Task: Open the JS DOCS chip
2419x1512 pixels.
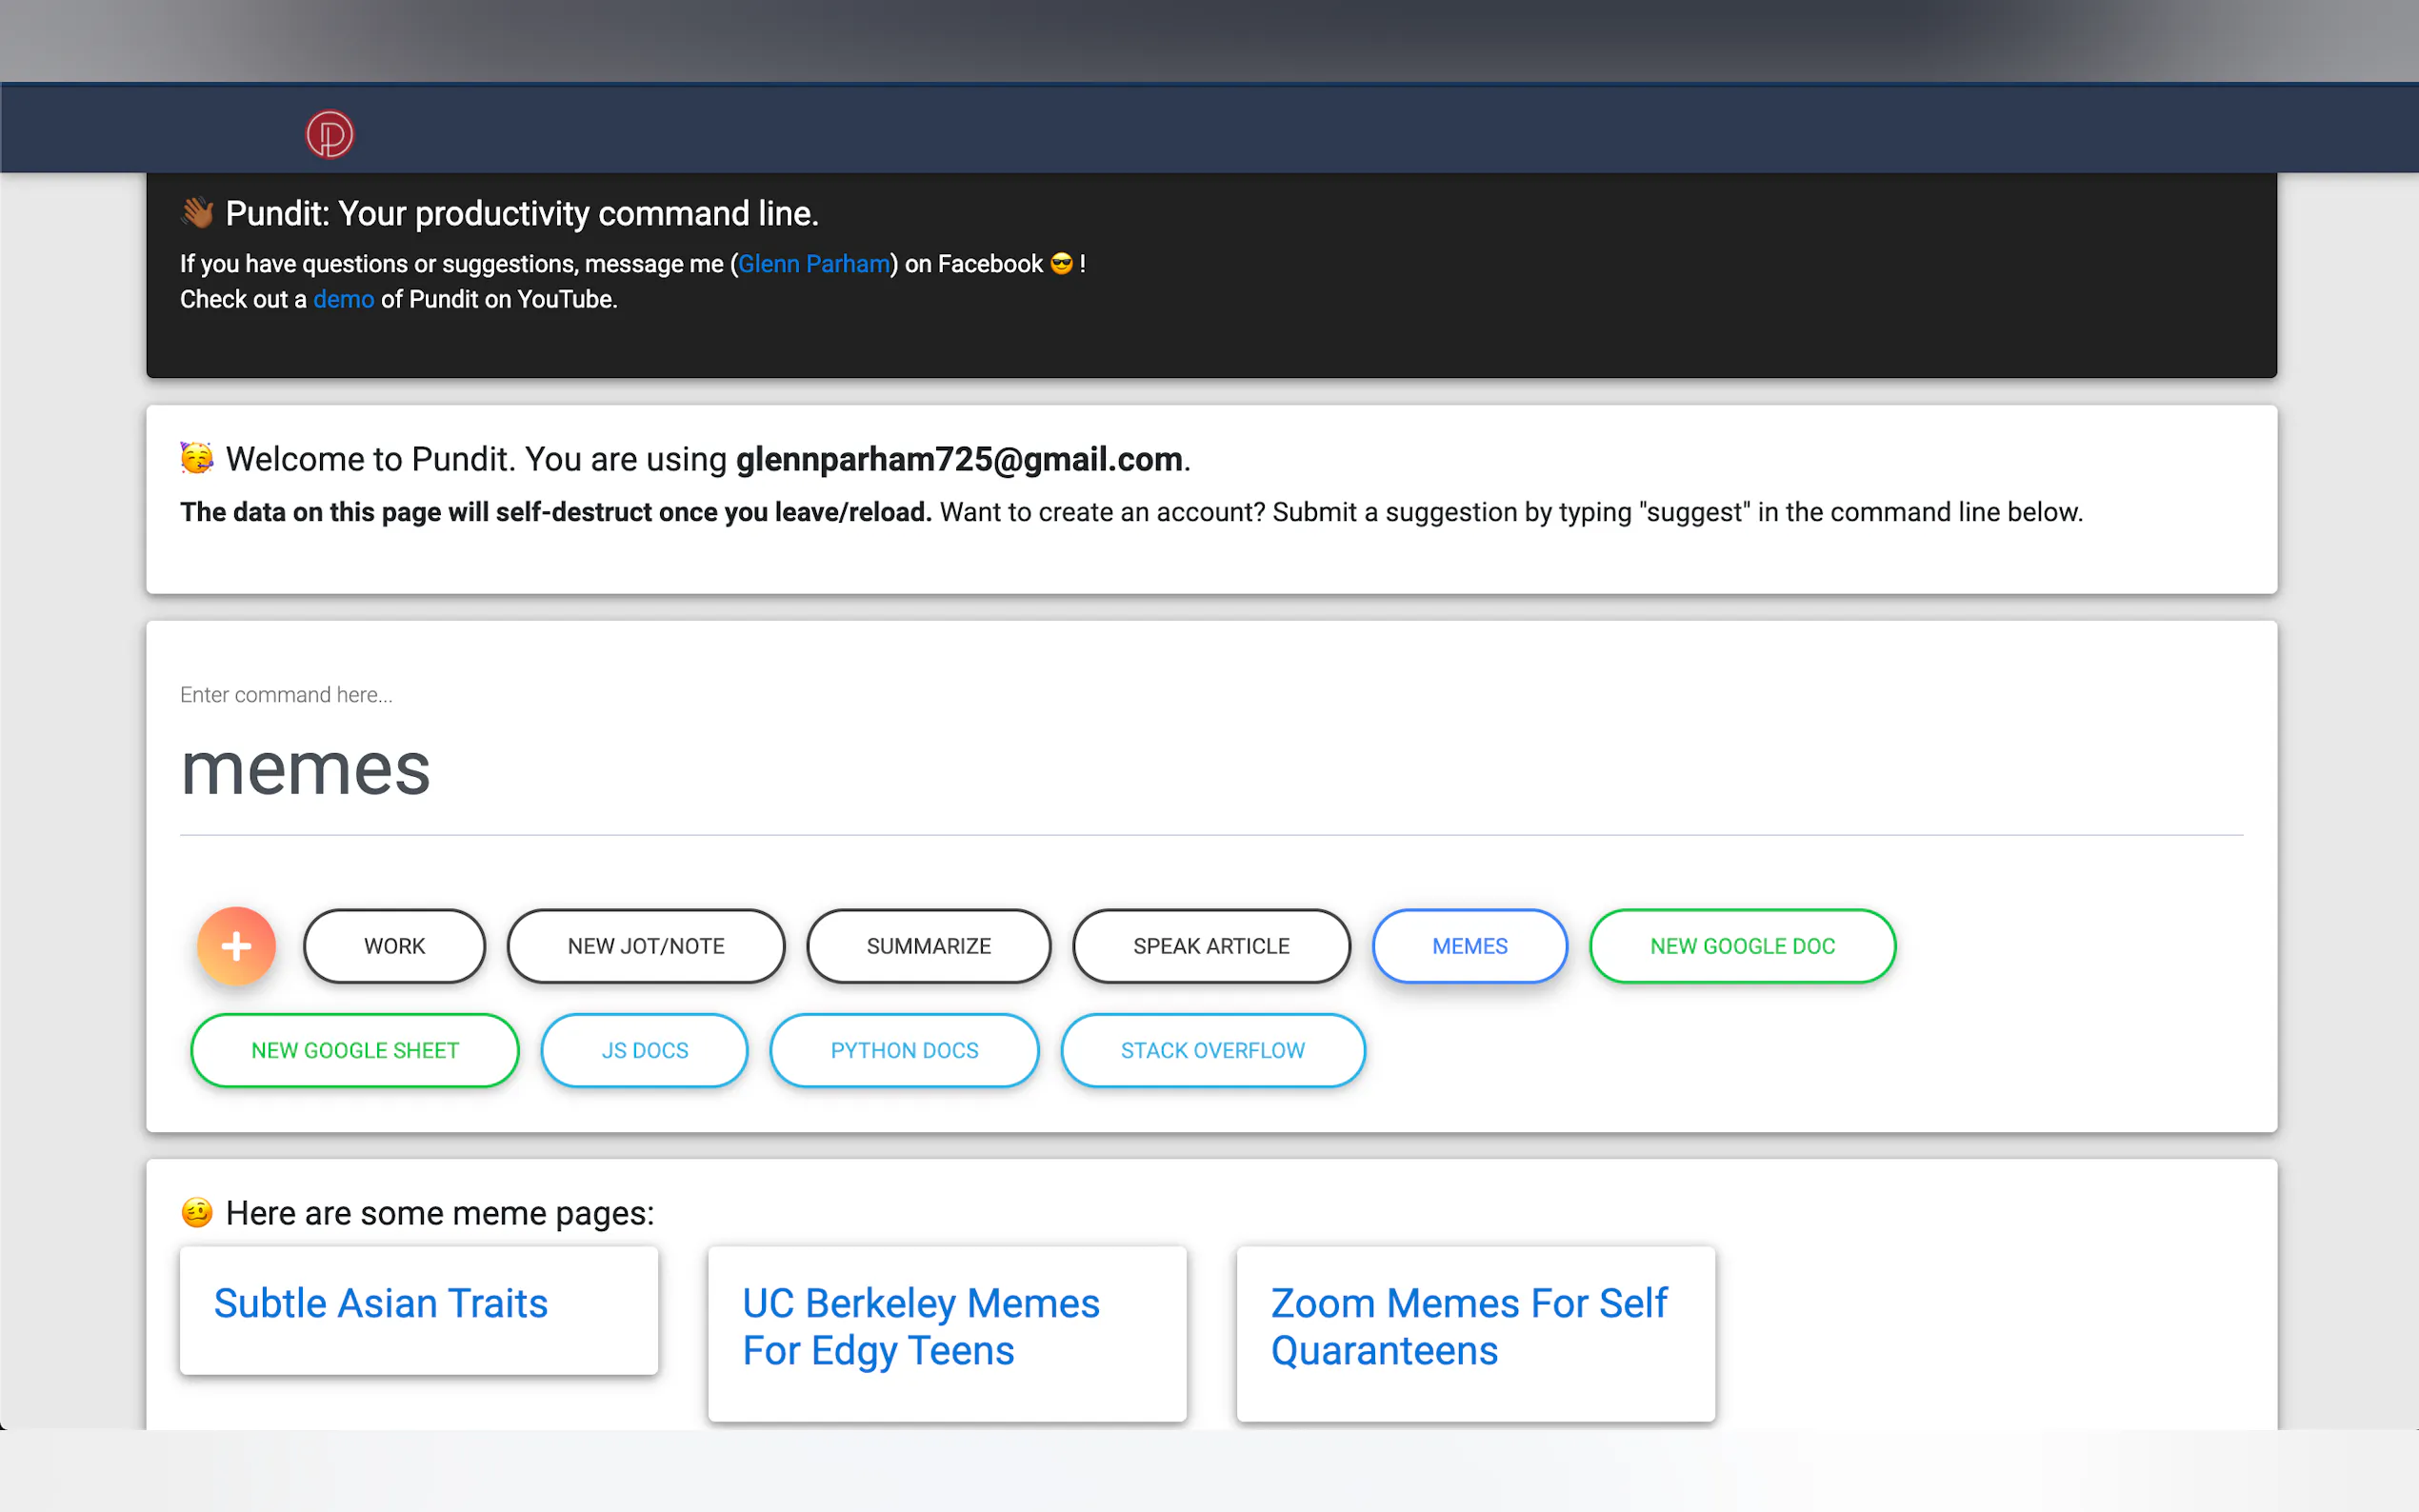Action: (644, 1050)
